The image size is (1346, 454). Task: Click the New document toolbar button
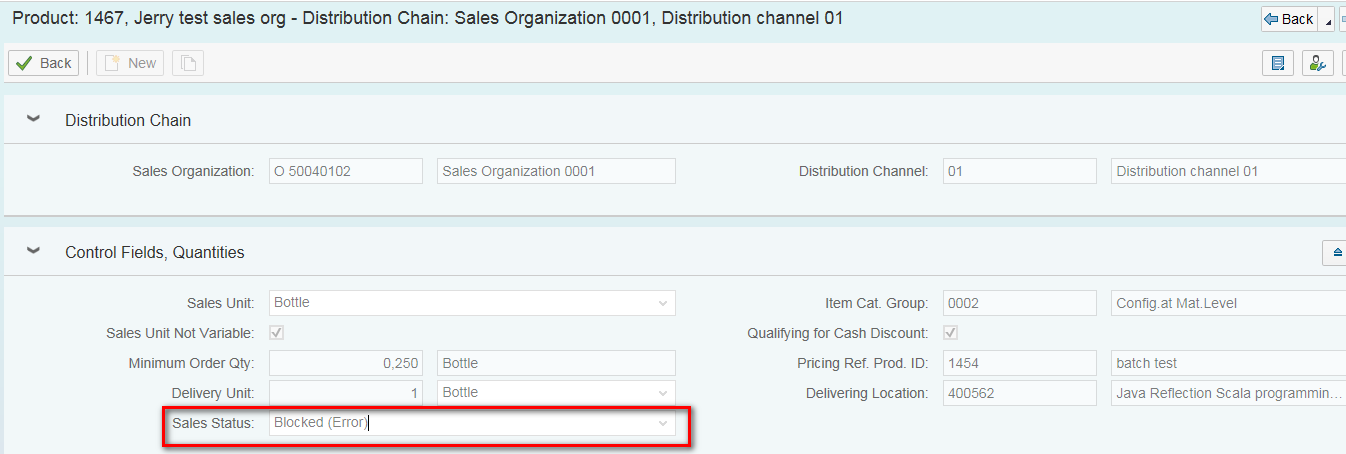[129, 63]
